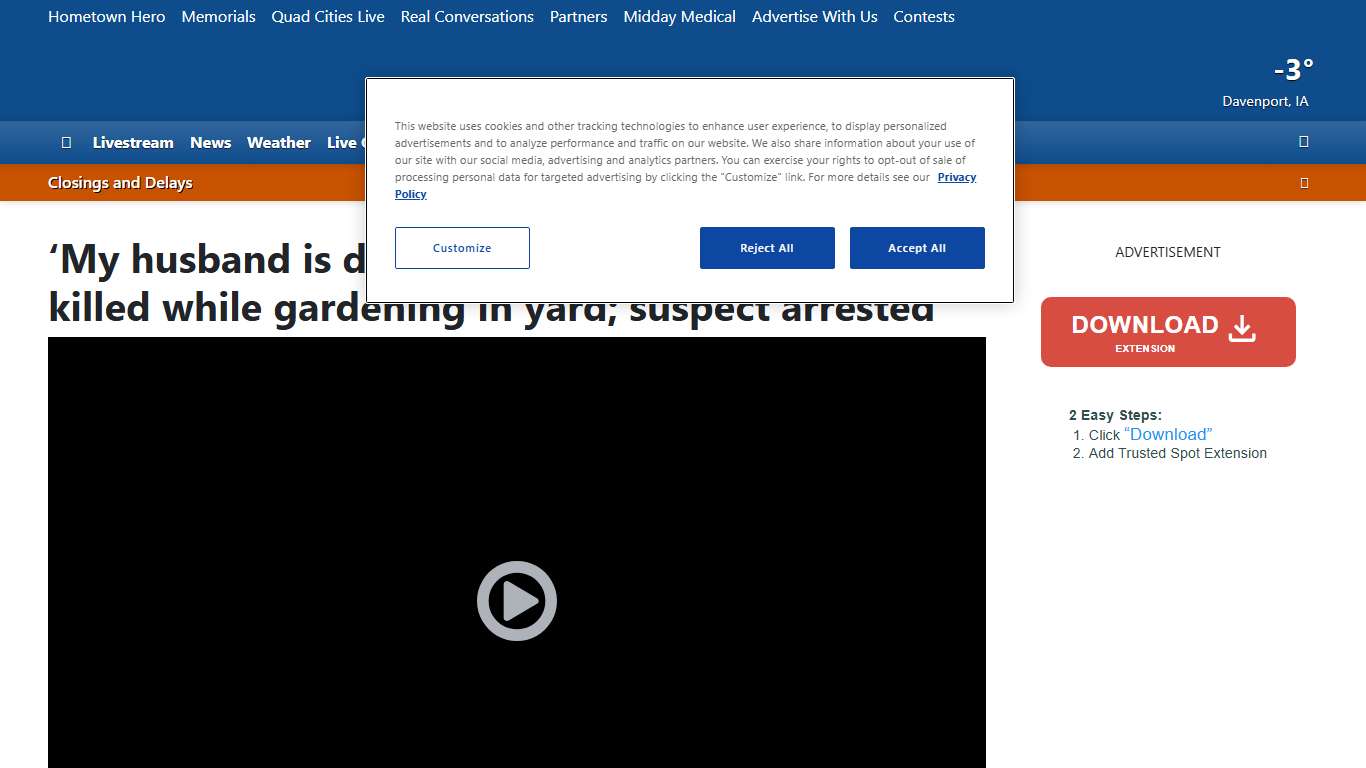This screenshot has height=768, width=1366.
Task: Open the Weather section
Action: [278, 142]
